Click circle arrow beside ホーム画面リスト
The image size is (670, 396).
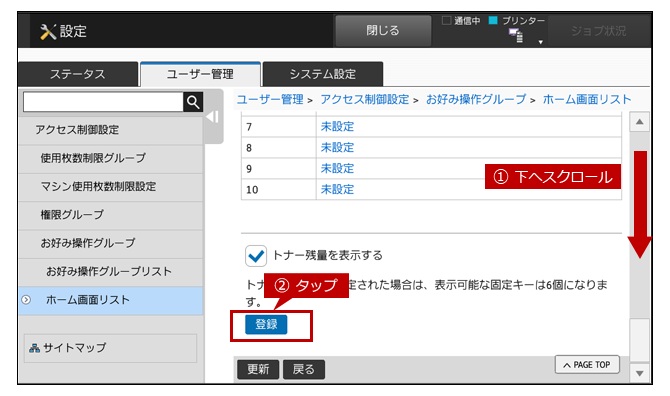click(x=26, y=300)
